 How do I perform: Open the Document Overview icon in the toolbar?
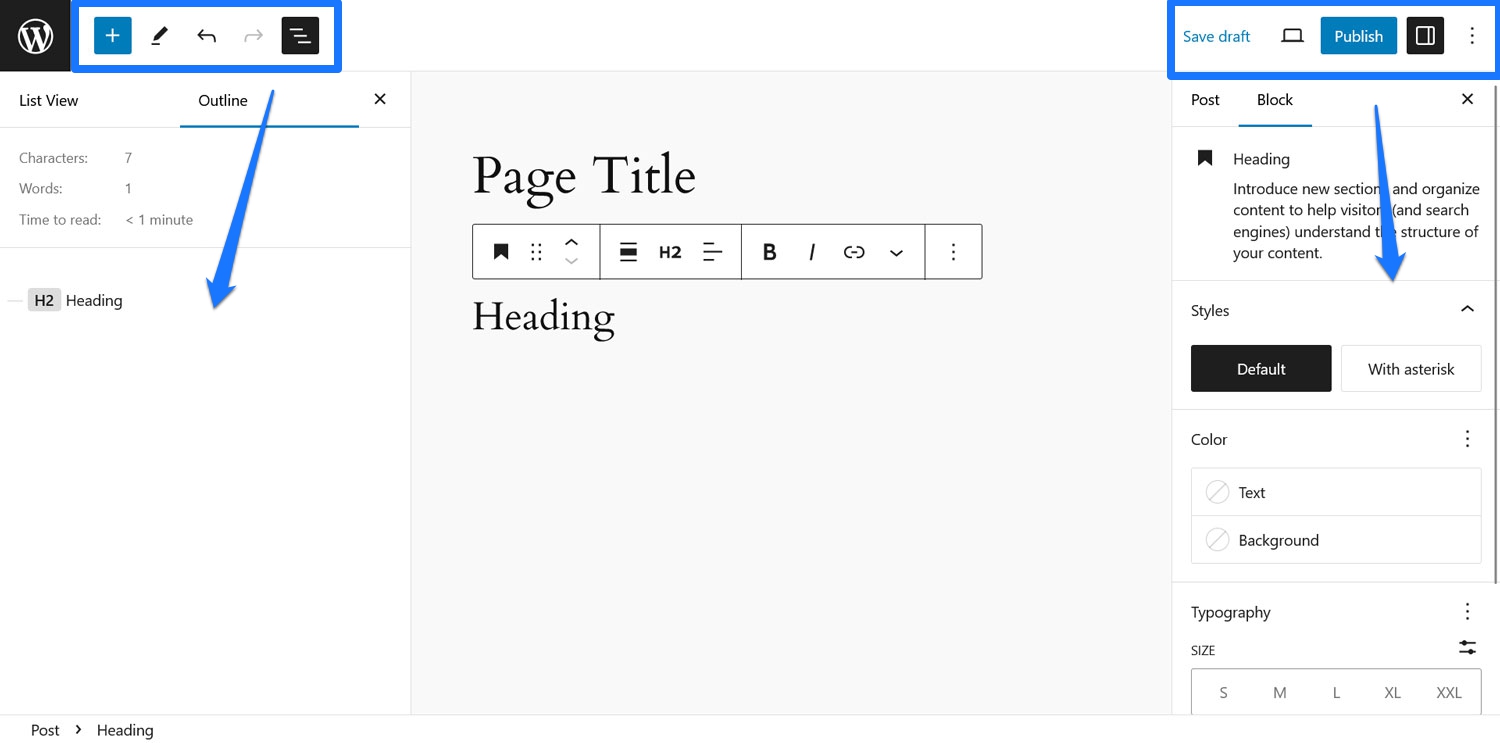point(300,35)
